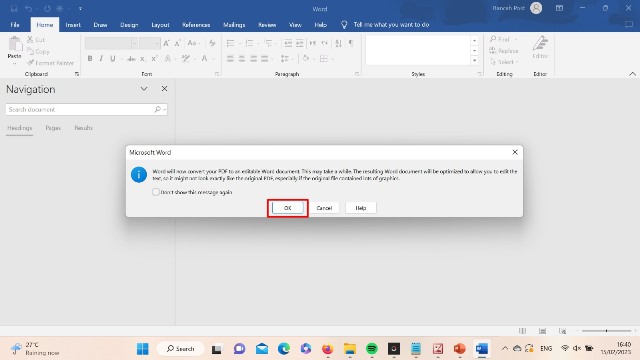Viewport: 640px width, 360px height.
Task: Click the Font Color button
Action: click(x=204, y=59)
